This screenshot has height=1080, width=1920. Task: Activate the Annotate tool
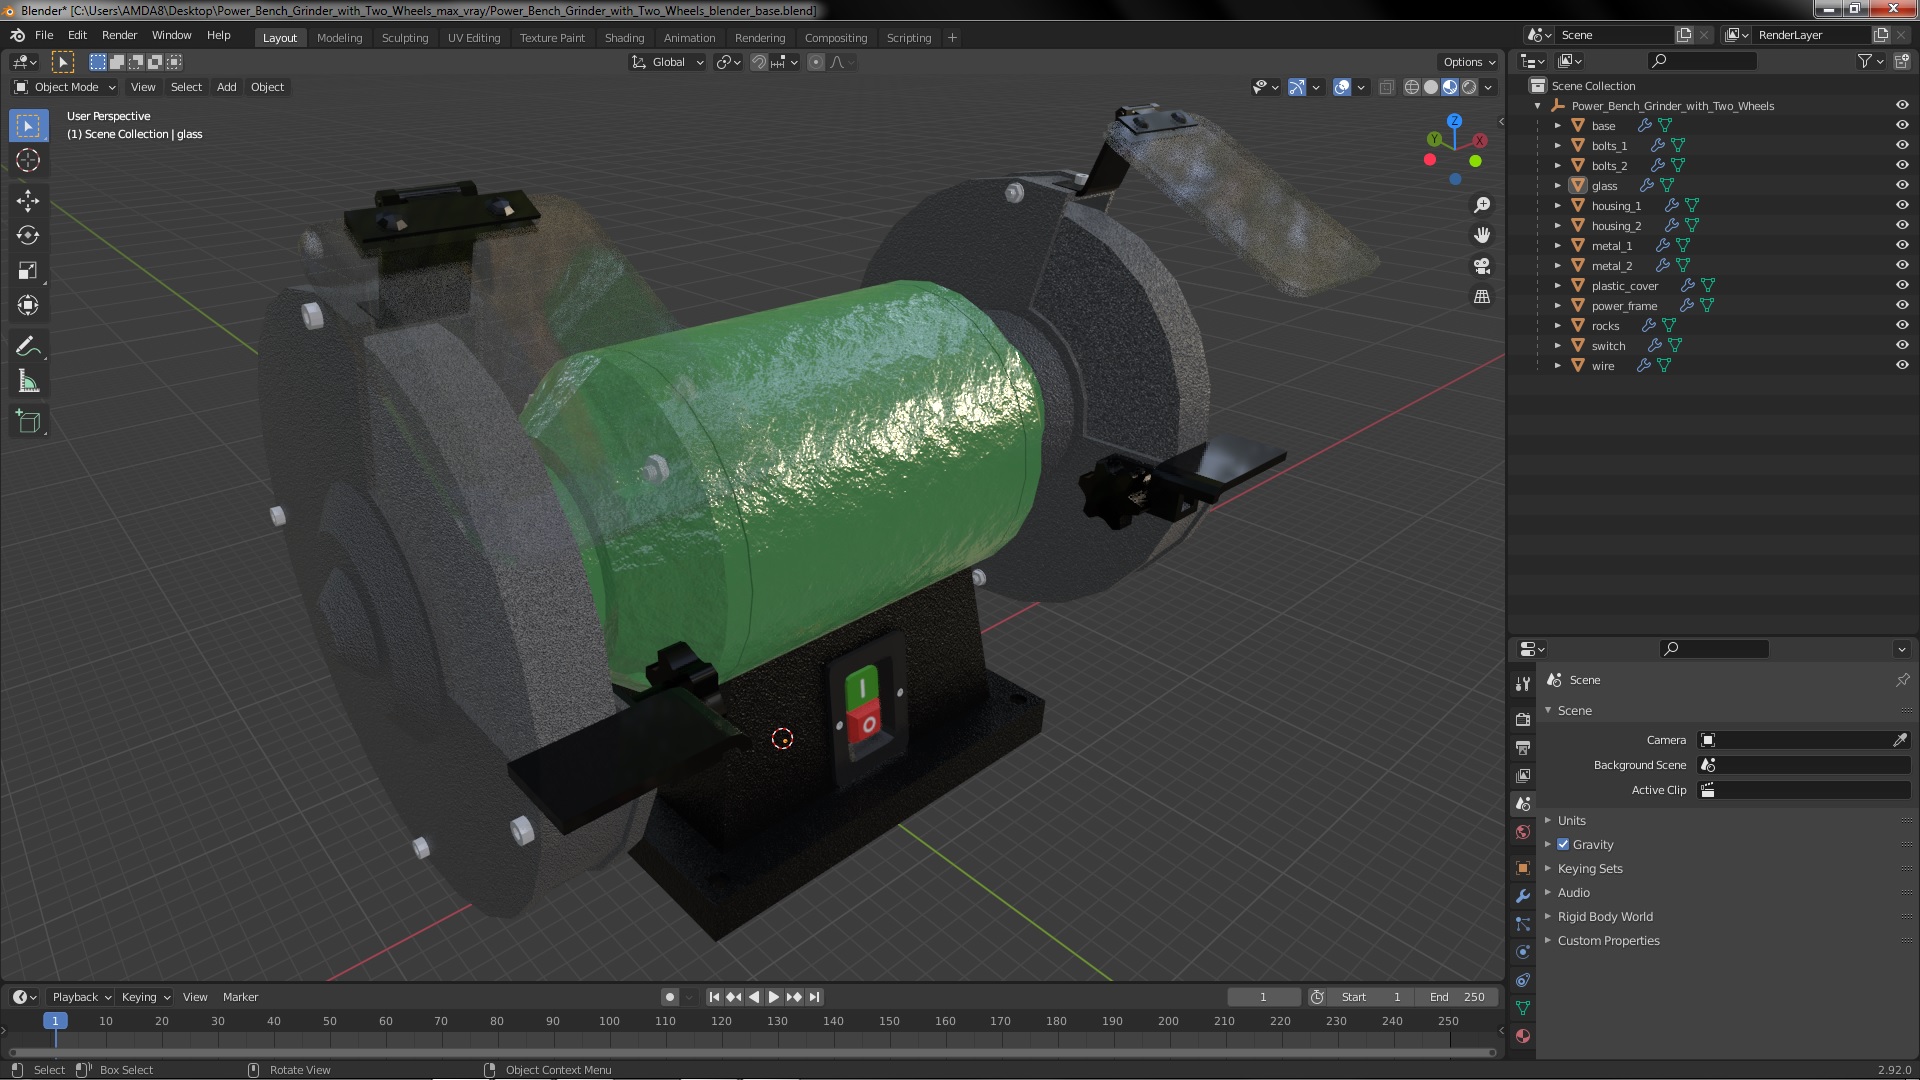pos(28,346)
